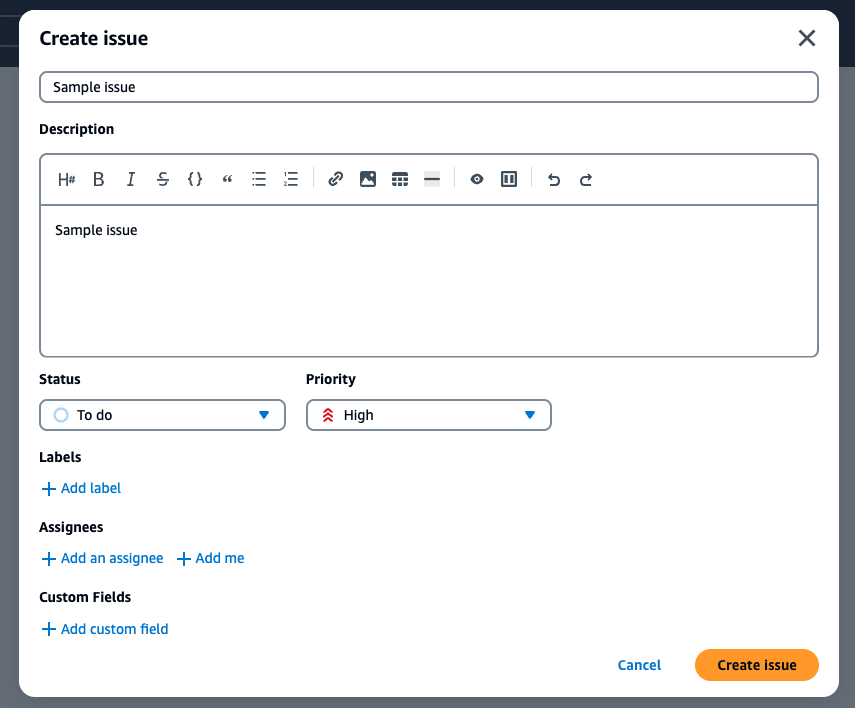The height and width of the screenshot is (708, 855).
Task: Click Add me as assignee
Action: [x=210, y=558]
